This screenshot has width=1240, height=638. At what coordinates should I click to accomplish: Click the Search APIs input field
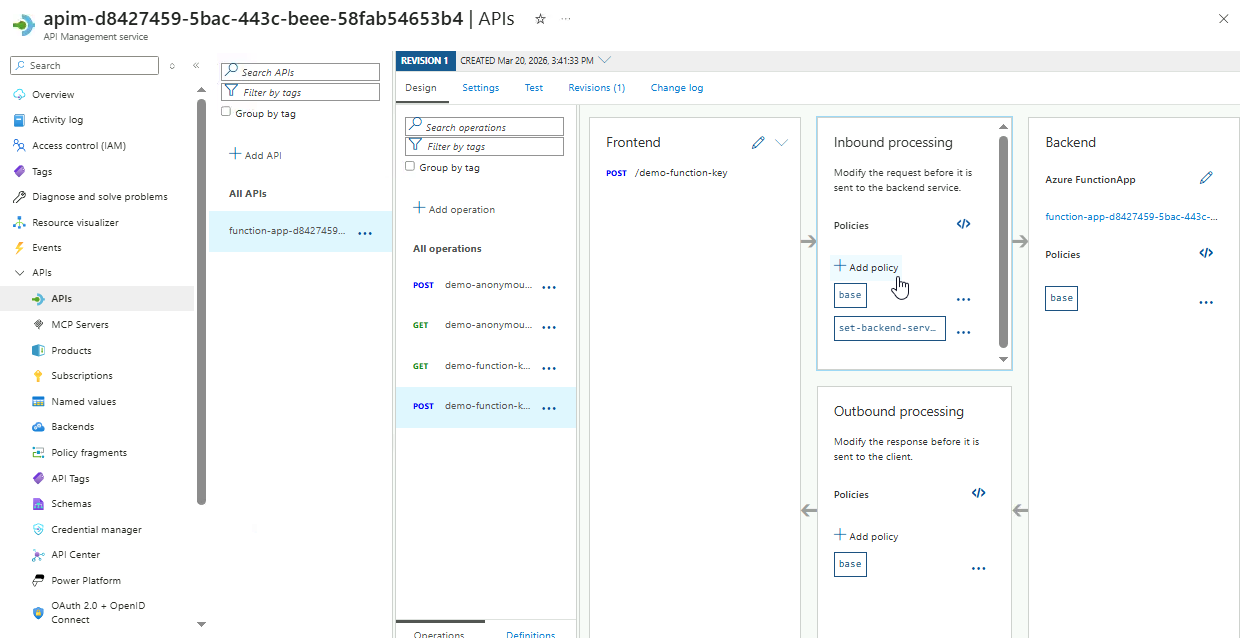point(308,72)
